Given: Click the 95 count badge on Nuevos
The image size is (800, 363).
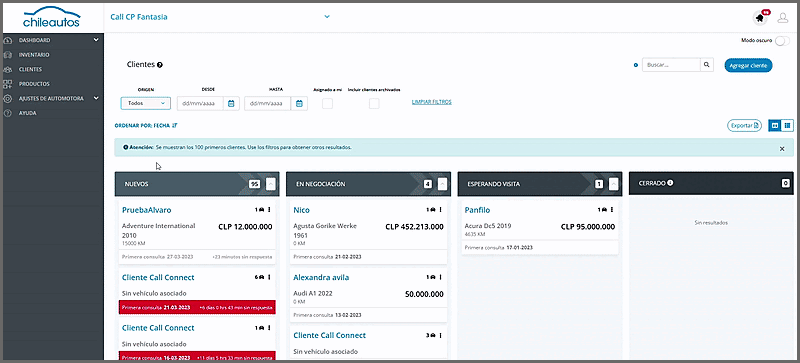Looking at the screenshot, I should [x=254, y=184].
